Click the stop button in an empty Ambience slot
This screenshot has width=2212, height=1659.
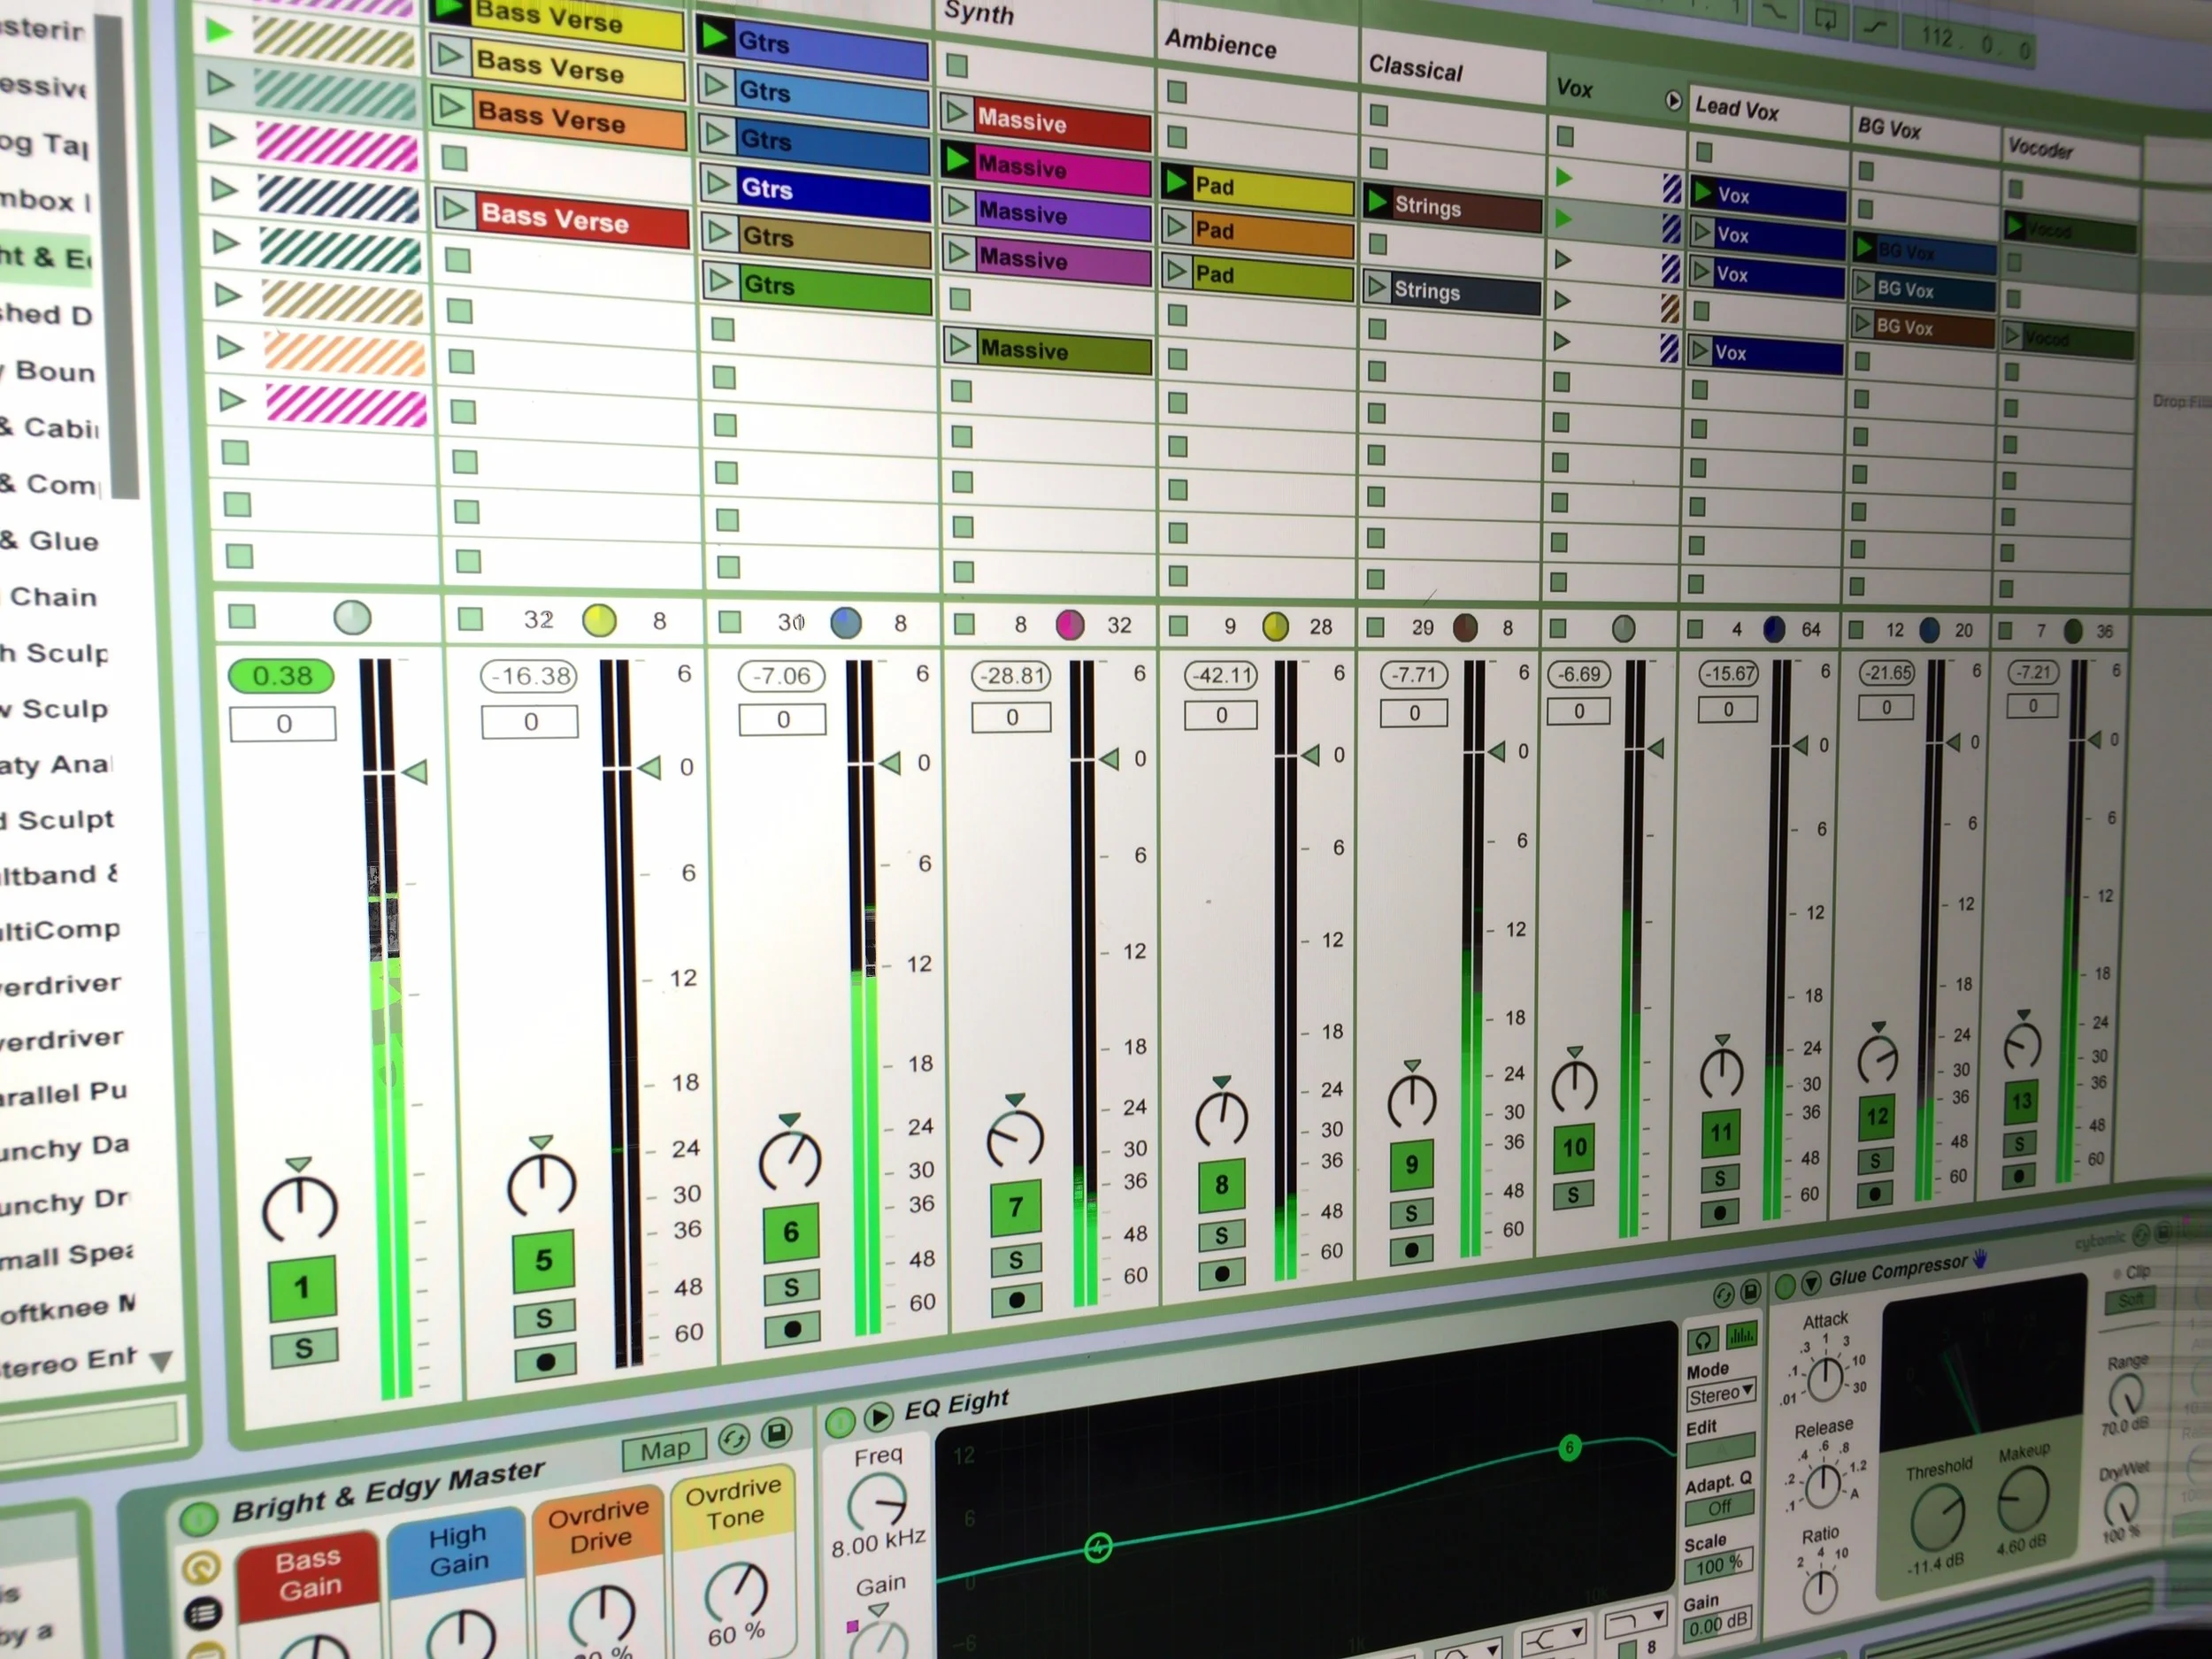coord(1177,92)
